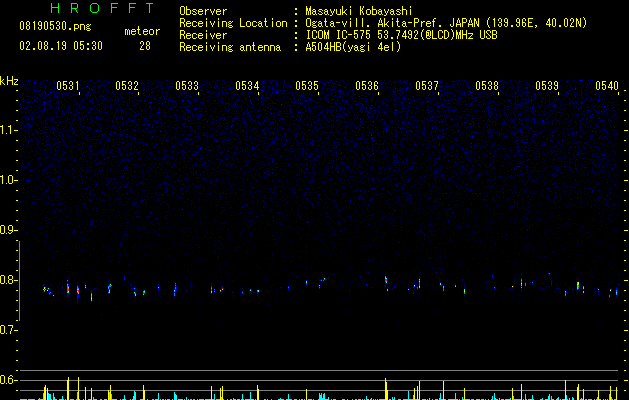Click the 0.7 frequency axis label
This screenshot has height=400, width=629.
click(x=8, y=330)
